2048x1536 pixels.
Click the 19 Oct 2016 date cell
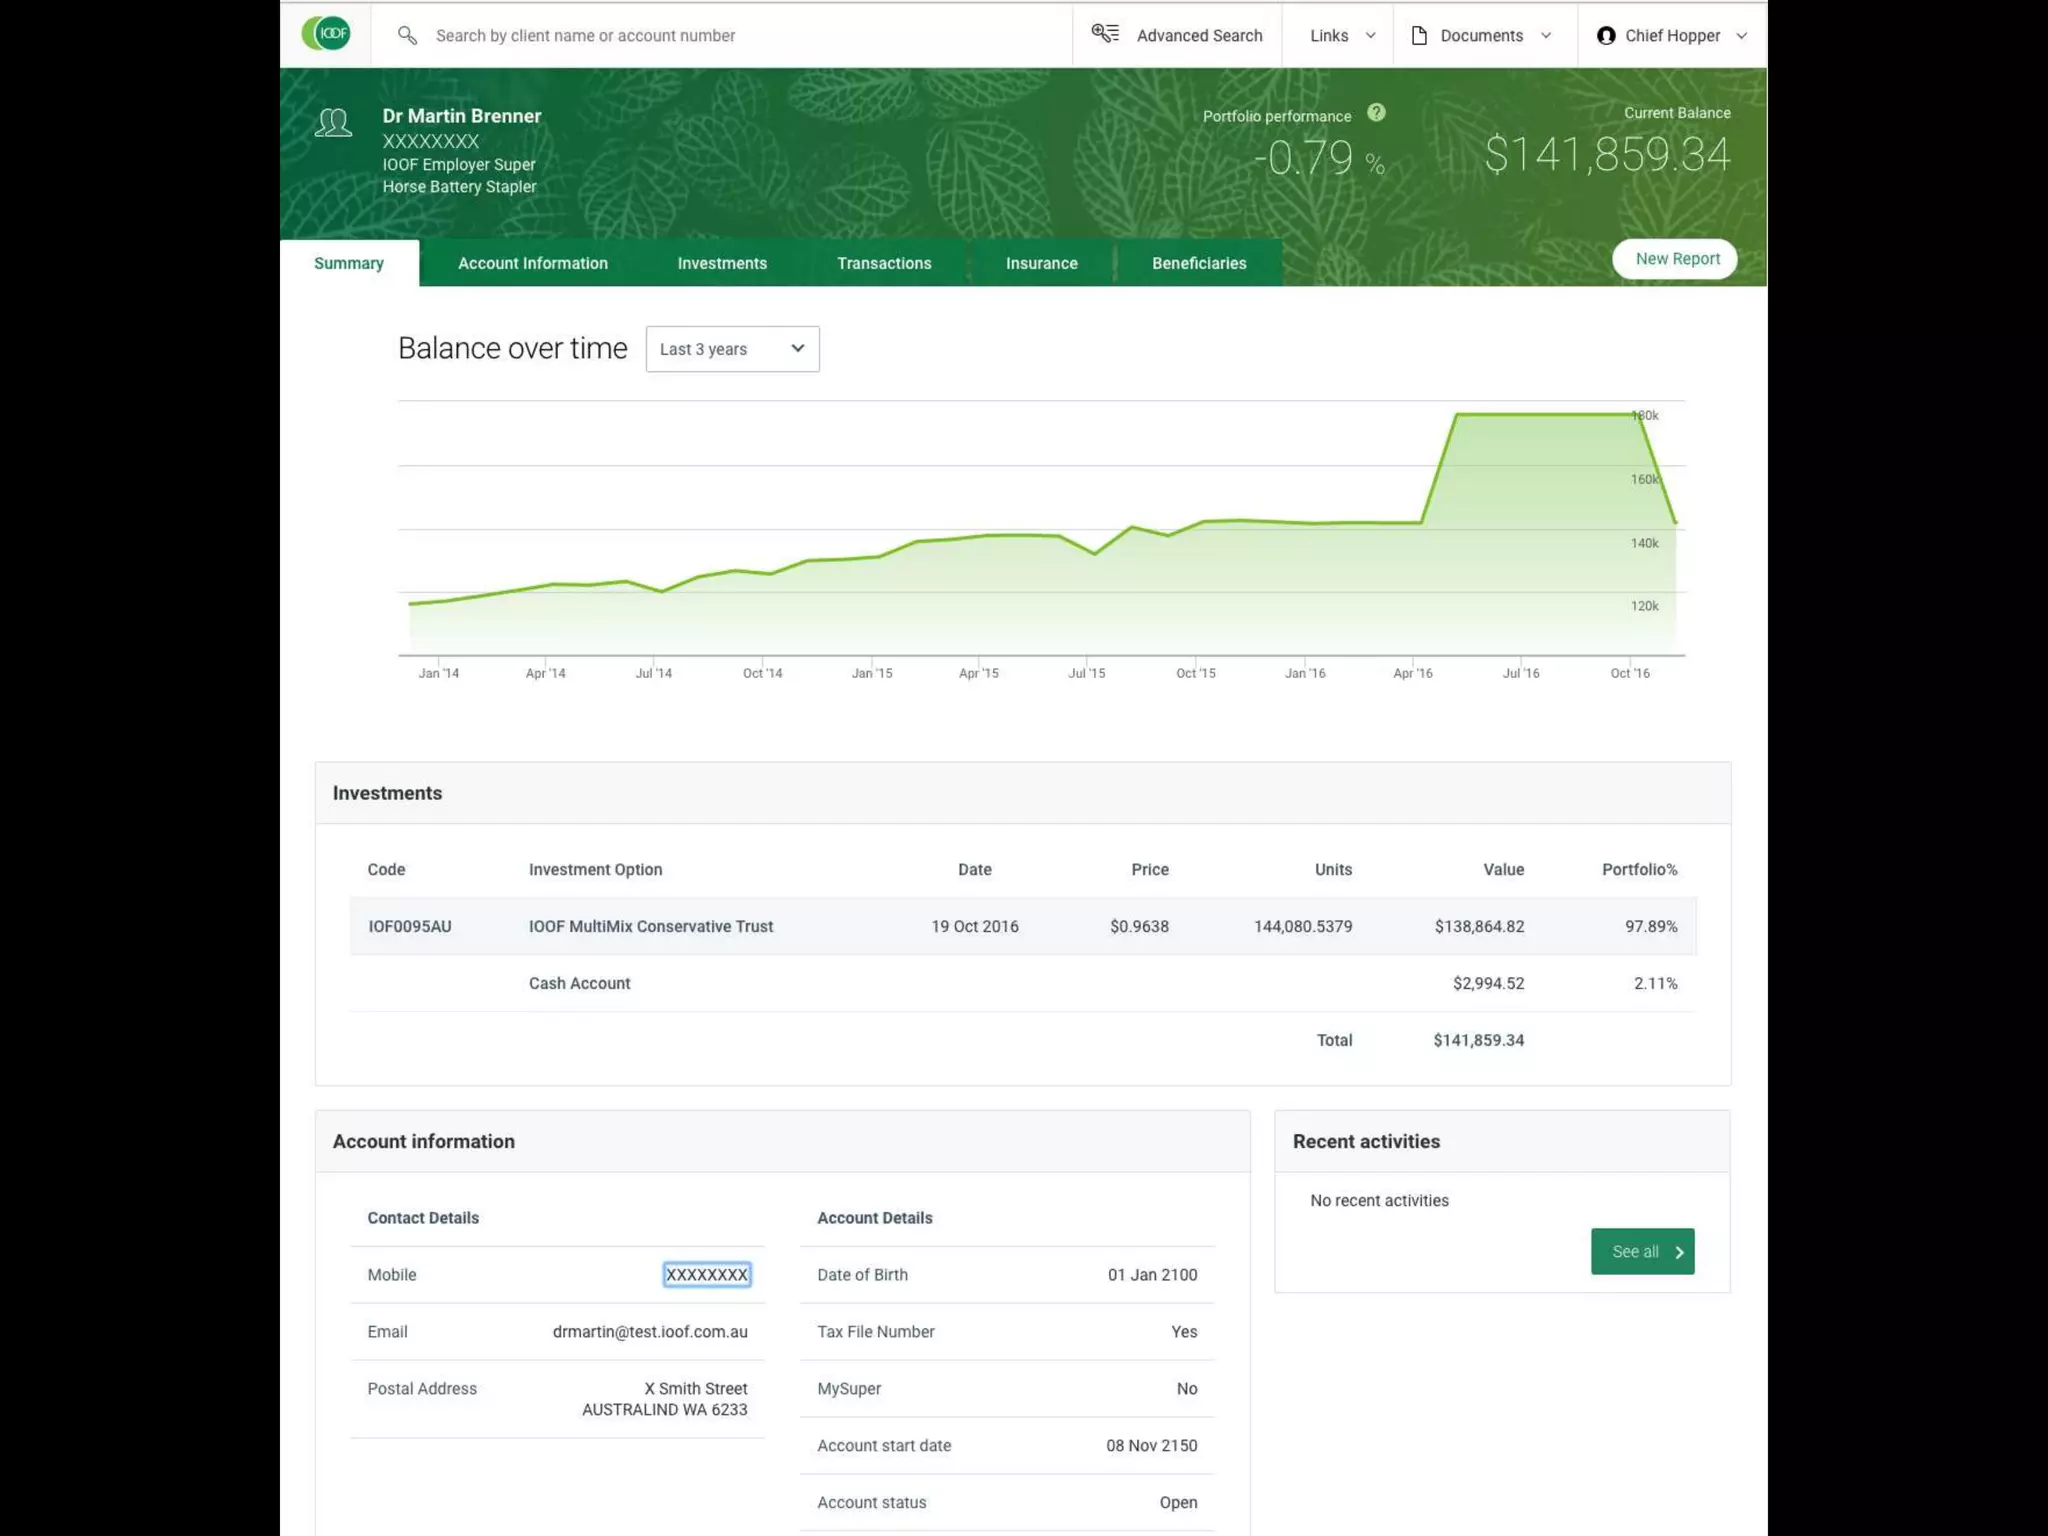[x=975, y=927]
